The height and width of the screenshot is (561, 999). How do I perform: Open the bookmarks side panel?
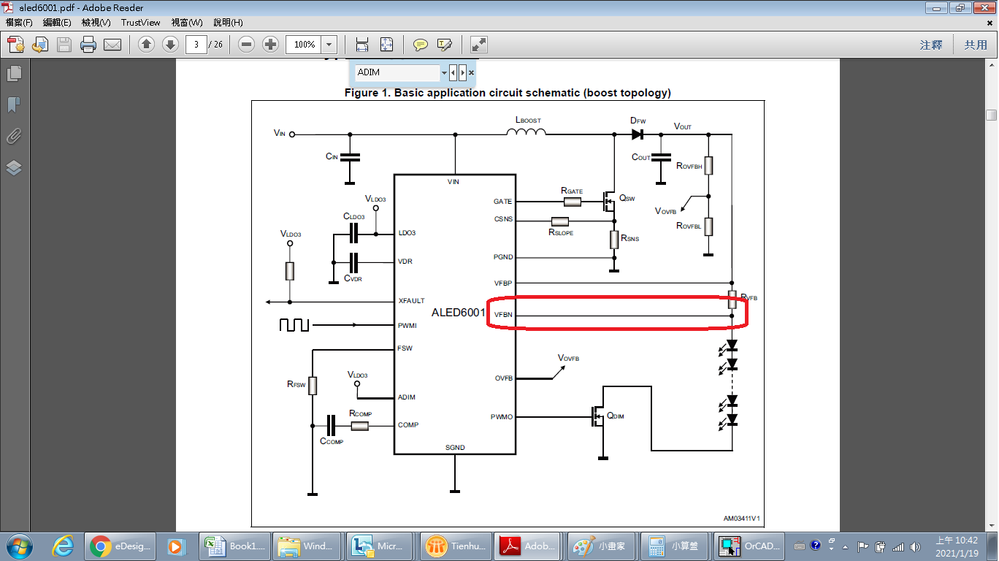point(14,104)
